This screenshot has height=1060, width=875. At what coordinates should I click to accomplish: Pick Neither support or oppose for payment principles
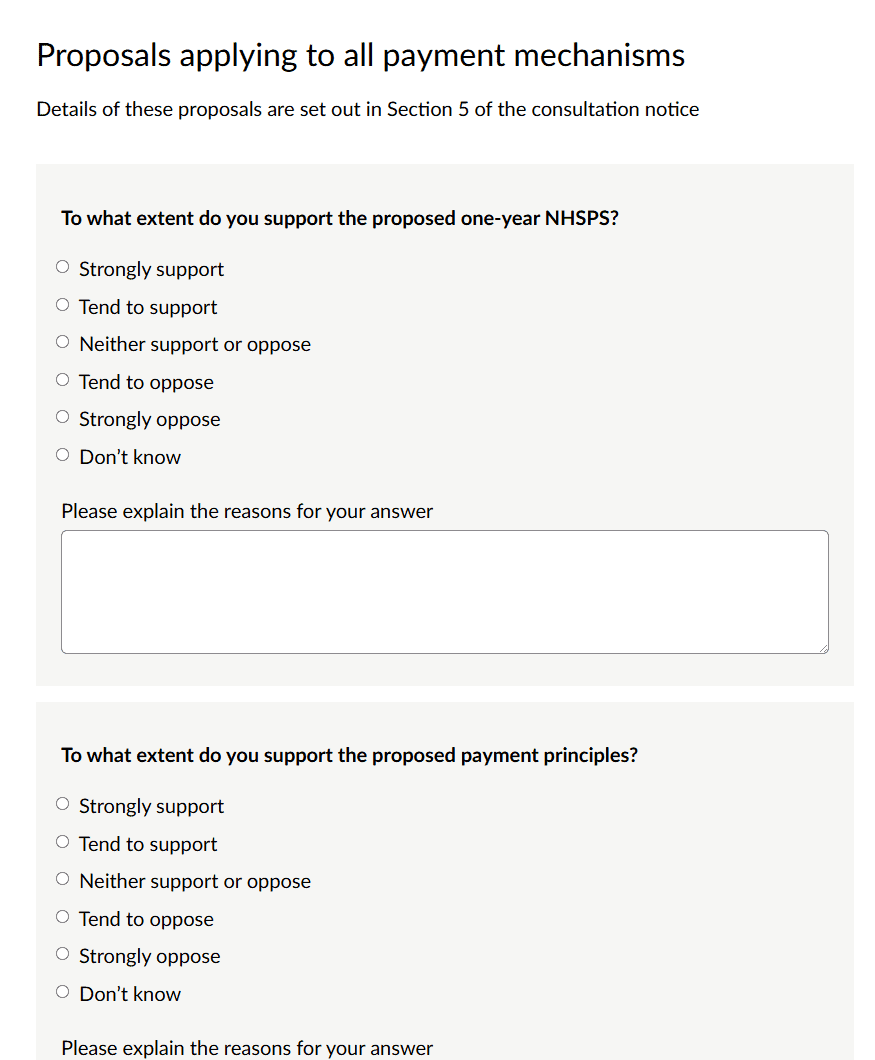click(63, 880)
